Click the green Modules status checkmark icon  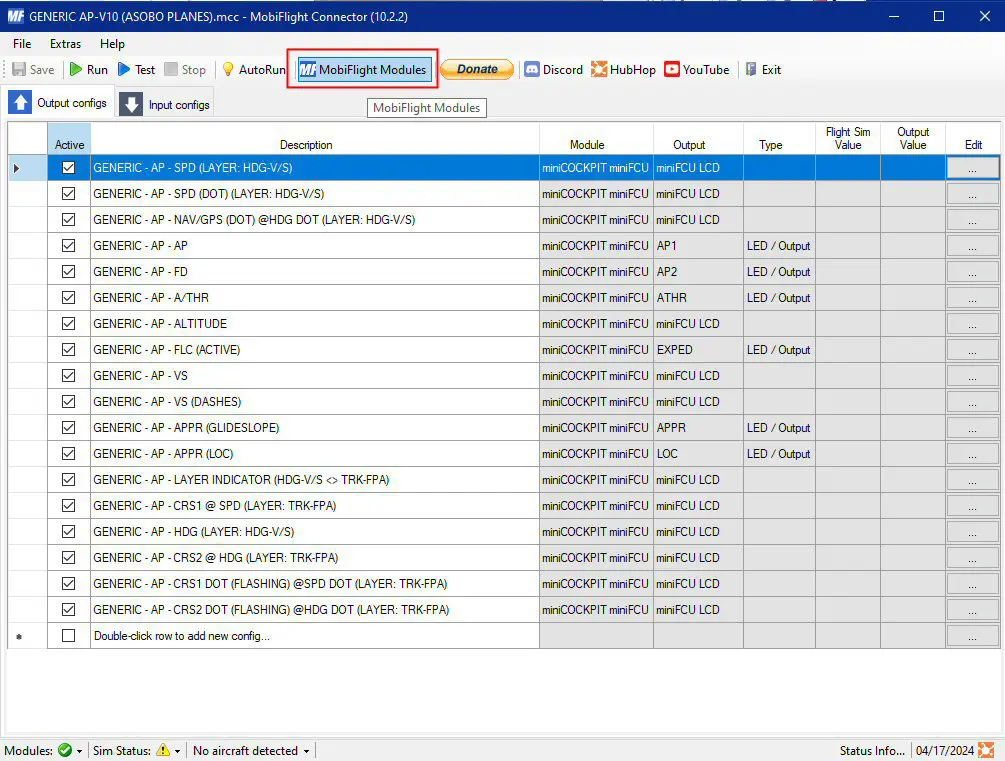(x=65, y=749)
